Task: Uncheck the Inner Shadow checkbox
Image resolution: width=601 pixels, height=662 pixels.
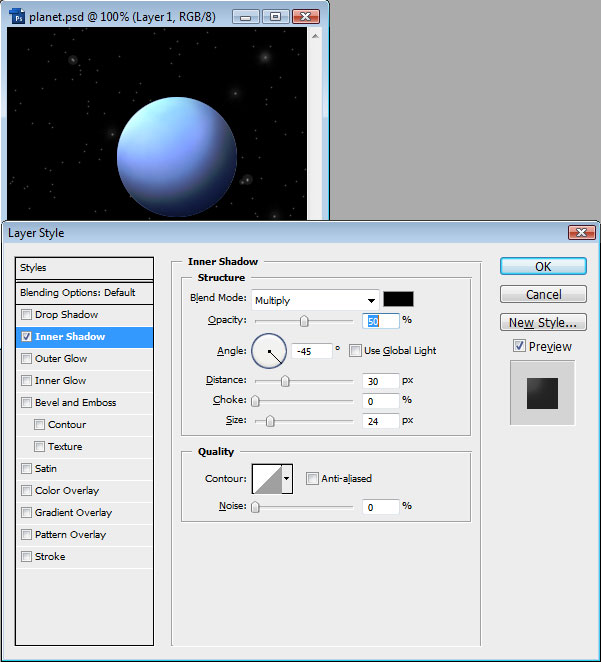Action: (26, 336)
